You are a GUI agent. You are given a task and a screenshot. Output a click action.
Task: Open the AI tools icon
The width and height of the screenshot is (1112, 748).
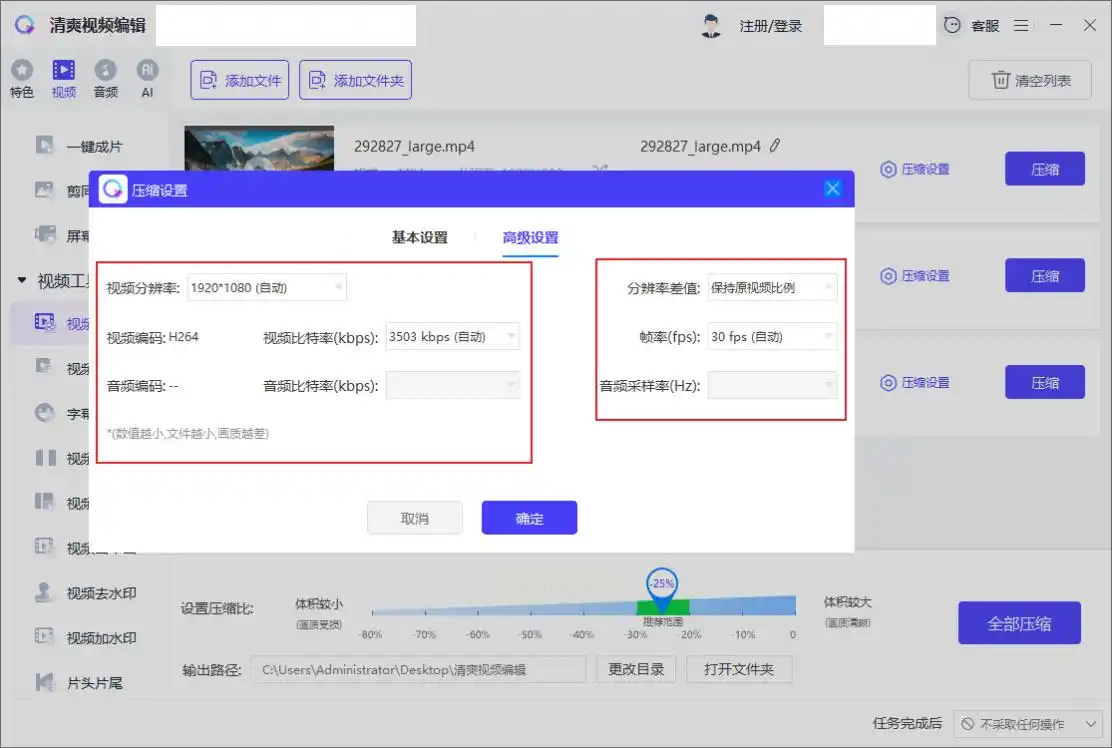pyautogui.click(x=147, y=71)
